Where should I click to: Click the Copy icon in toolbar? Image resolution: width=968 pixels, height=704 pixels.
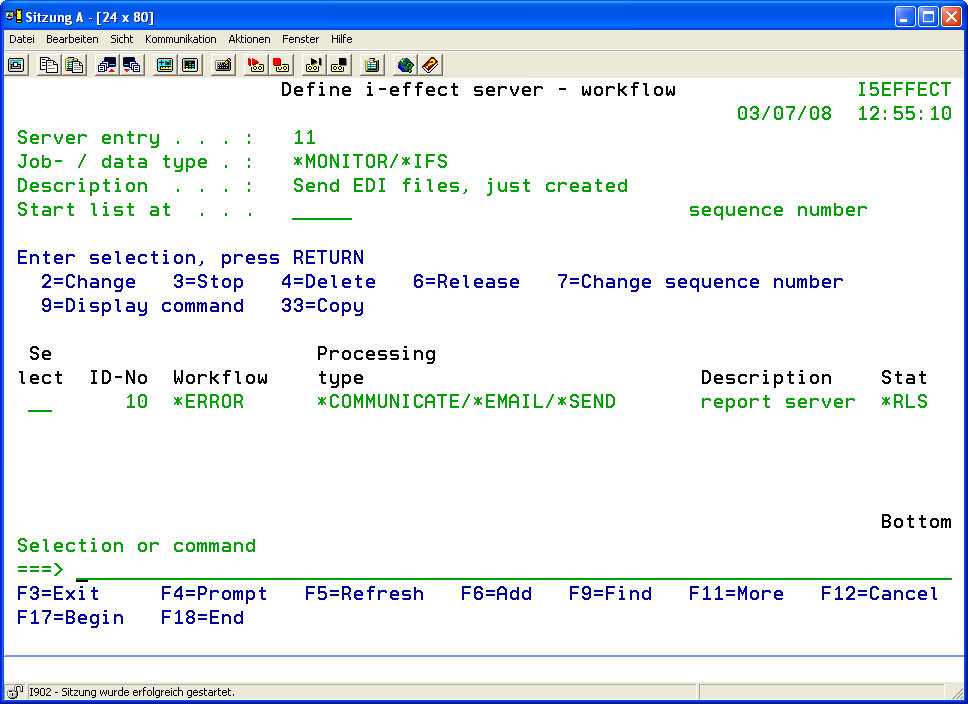(48, 65)
